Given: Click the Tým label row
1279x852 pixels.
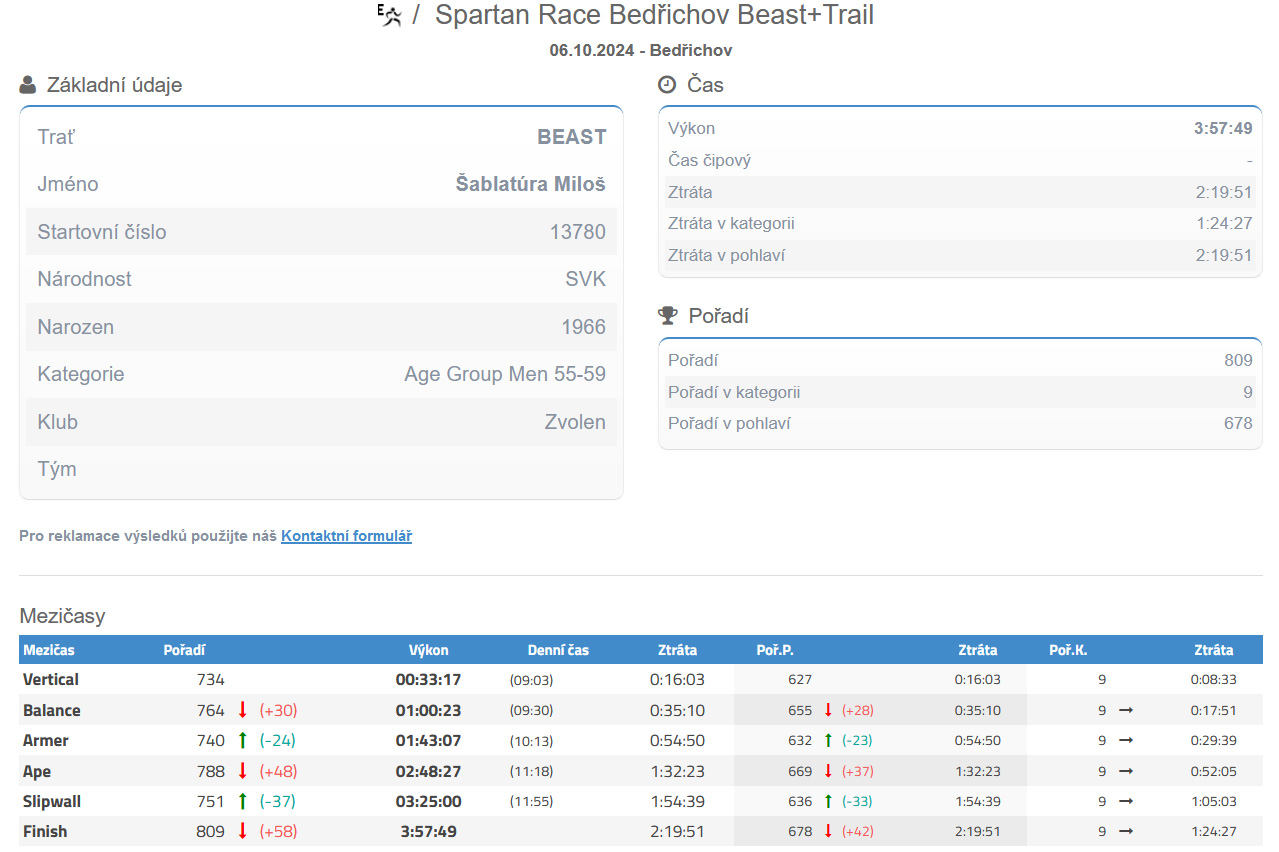Looking at the screenshot, I should [321, 469].
